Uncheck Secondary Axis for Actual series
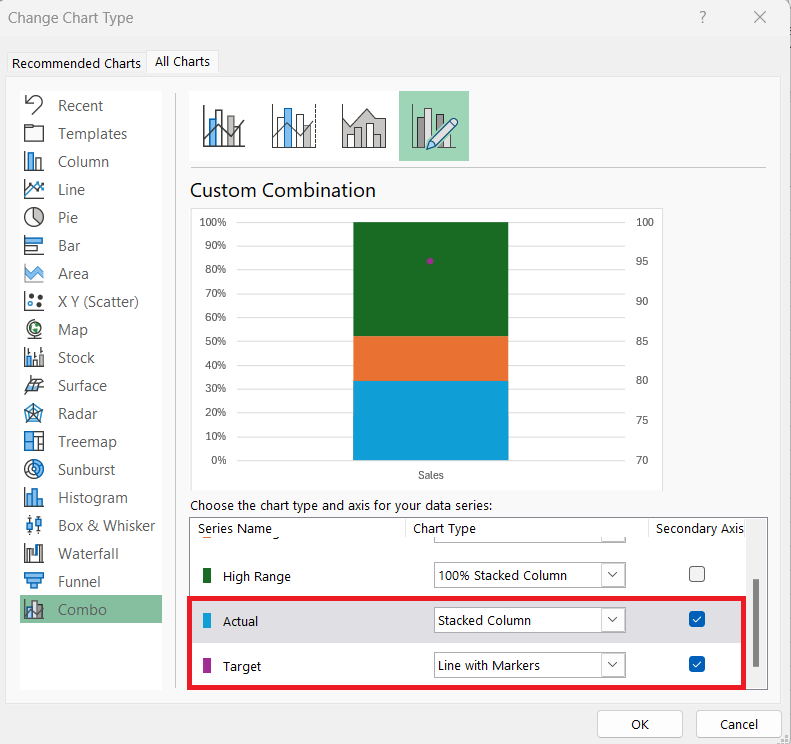Screen dimensions: 791x744 697,619
